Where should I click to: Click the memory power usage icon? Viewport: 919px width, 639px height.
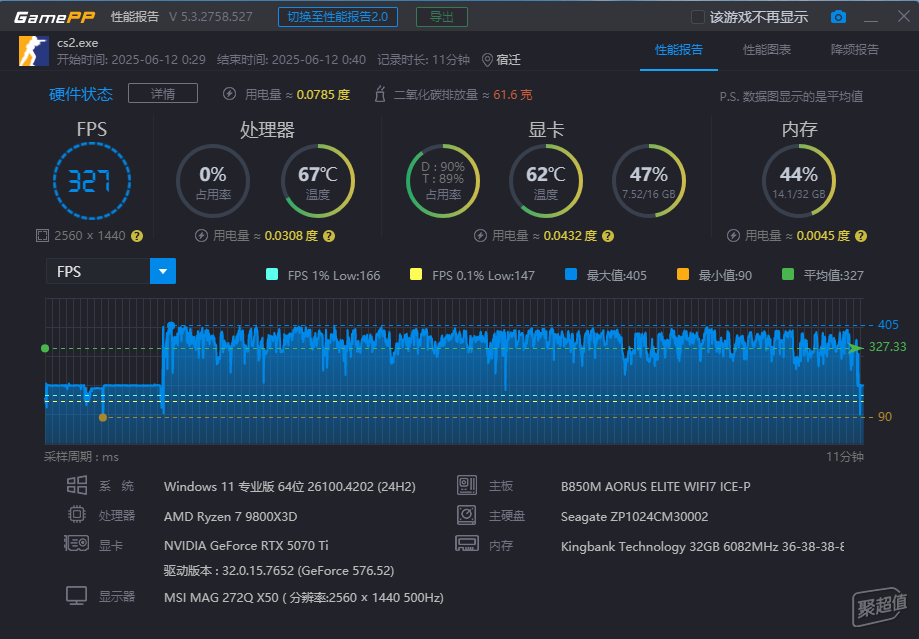pyautogui.click(x=733, y=236)
